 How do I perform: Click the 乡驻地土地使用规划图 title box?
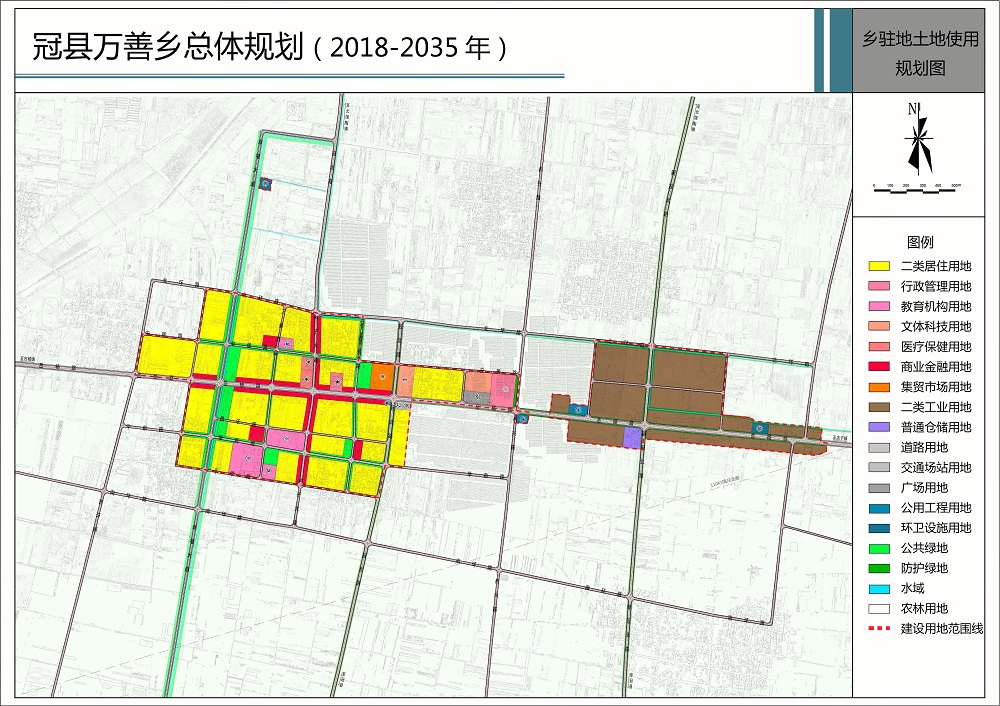click(919, 54)
